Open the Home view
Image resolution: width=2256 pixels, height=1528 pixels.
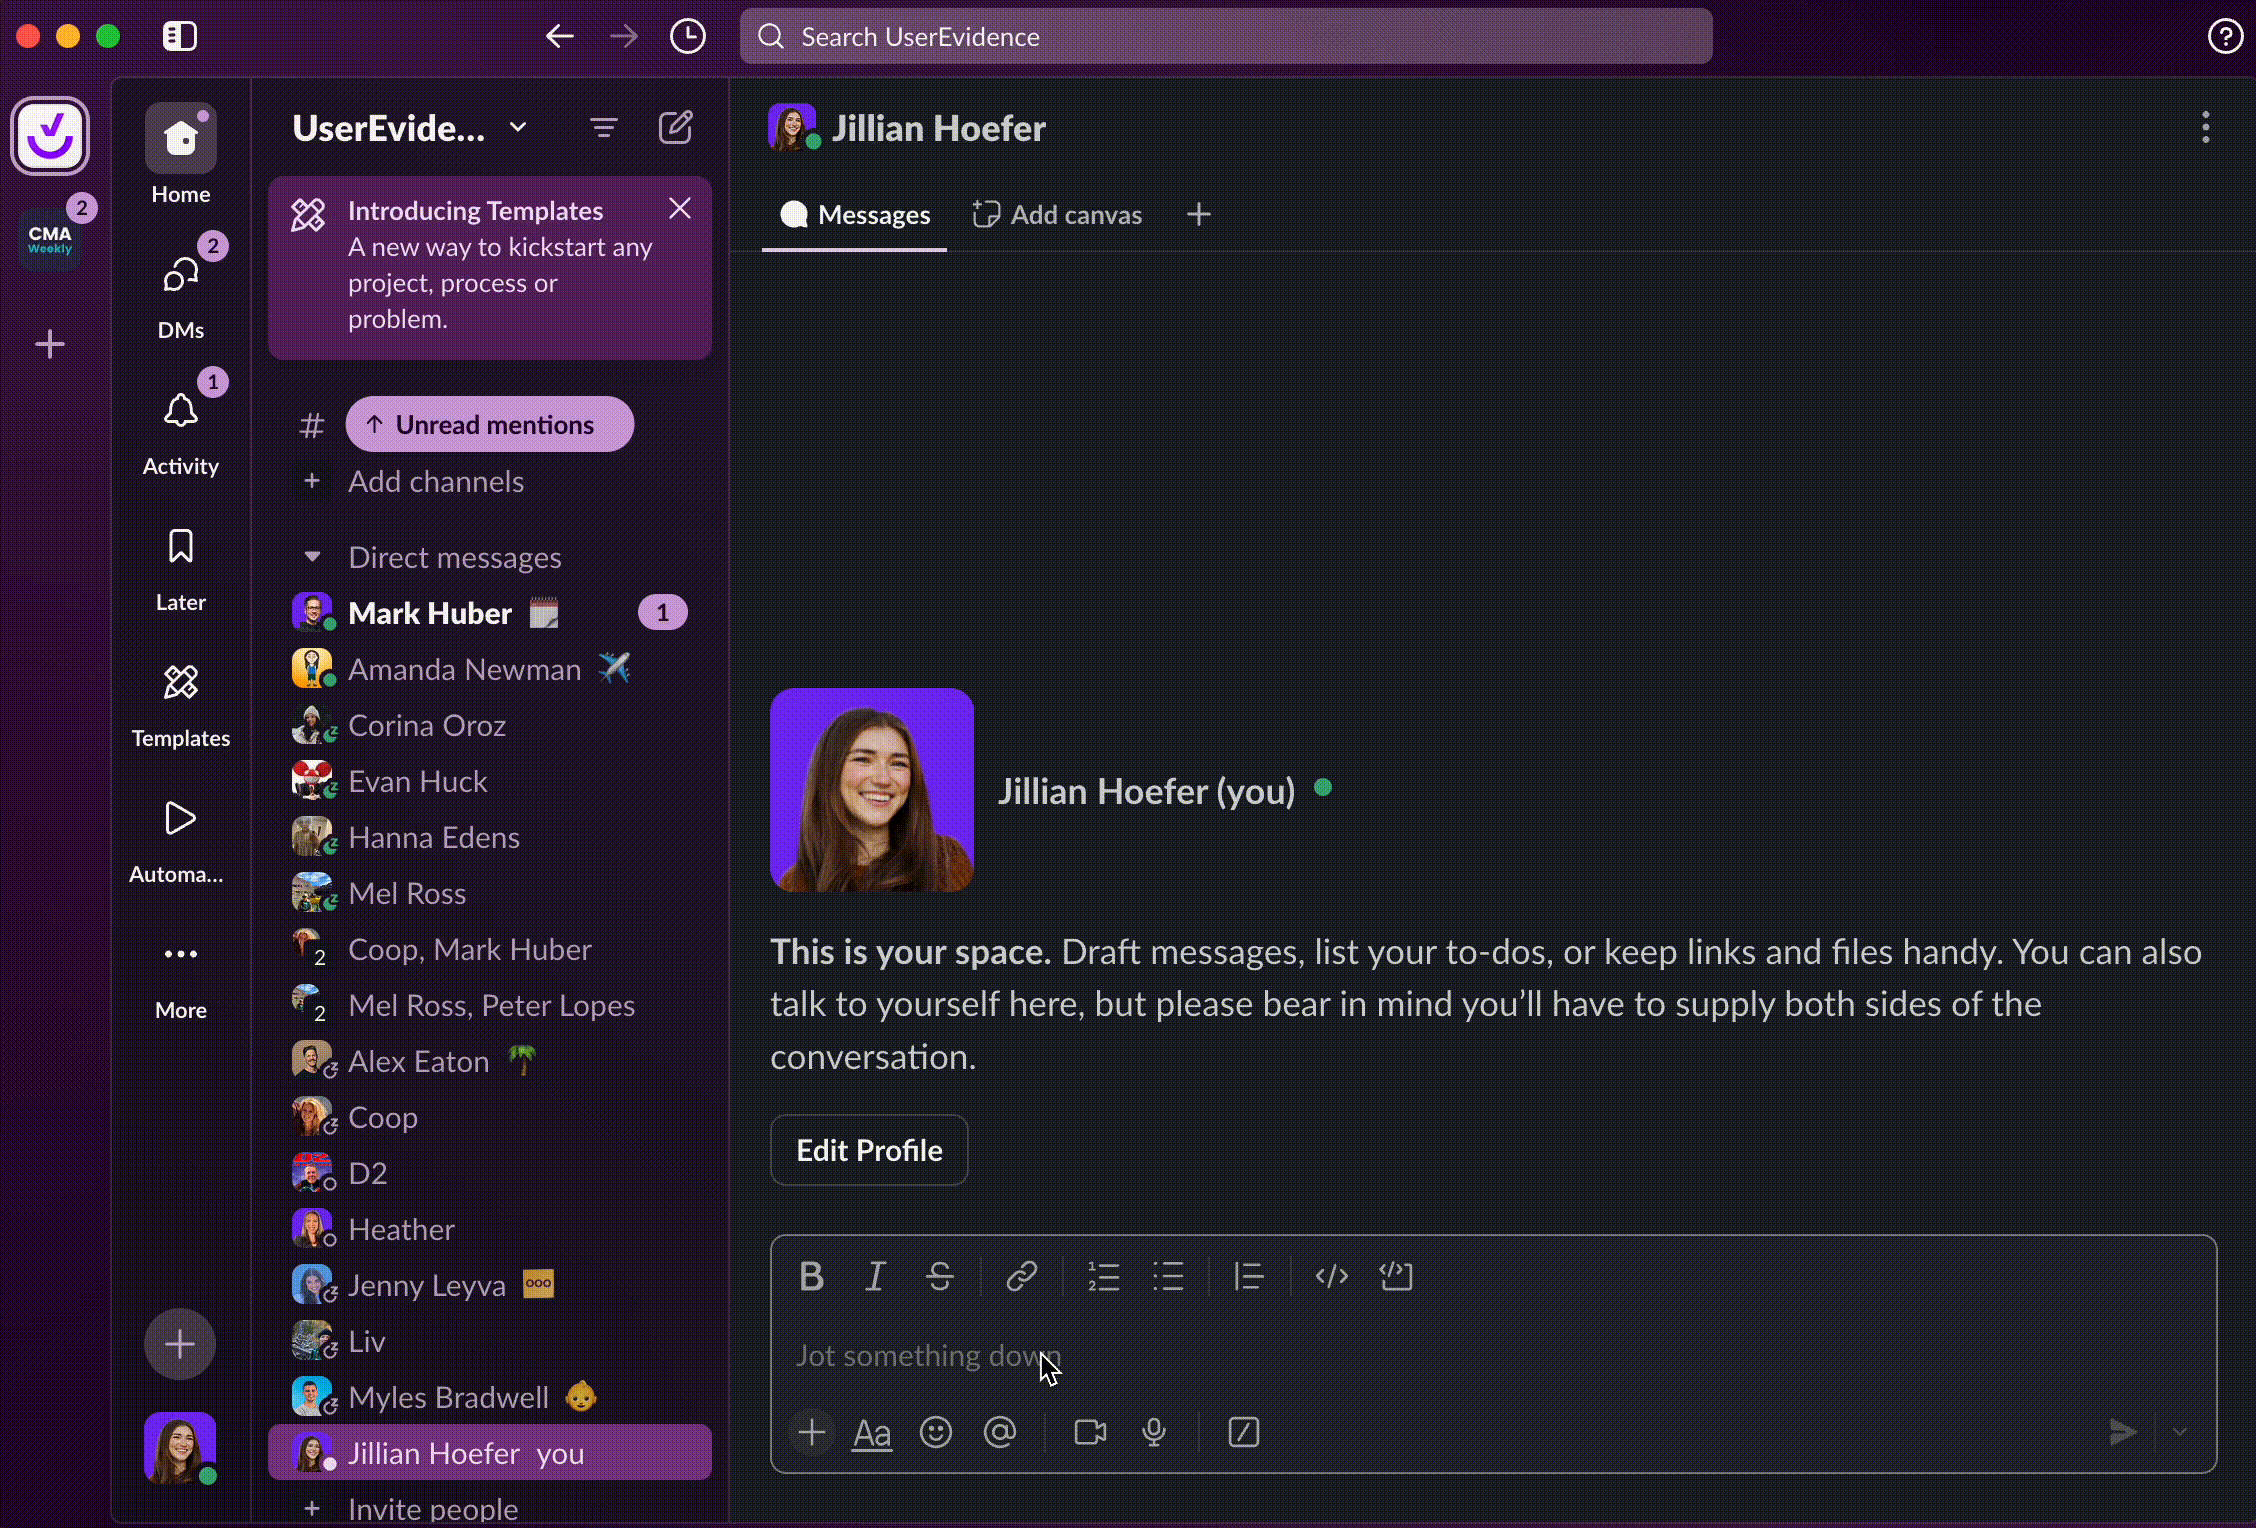[x=181, y=155]
